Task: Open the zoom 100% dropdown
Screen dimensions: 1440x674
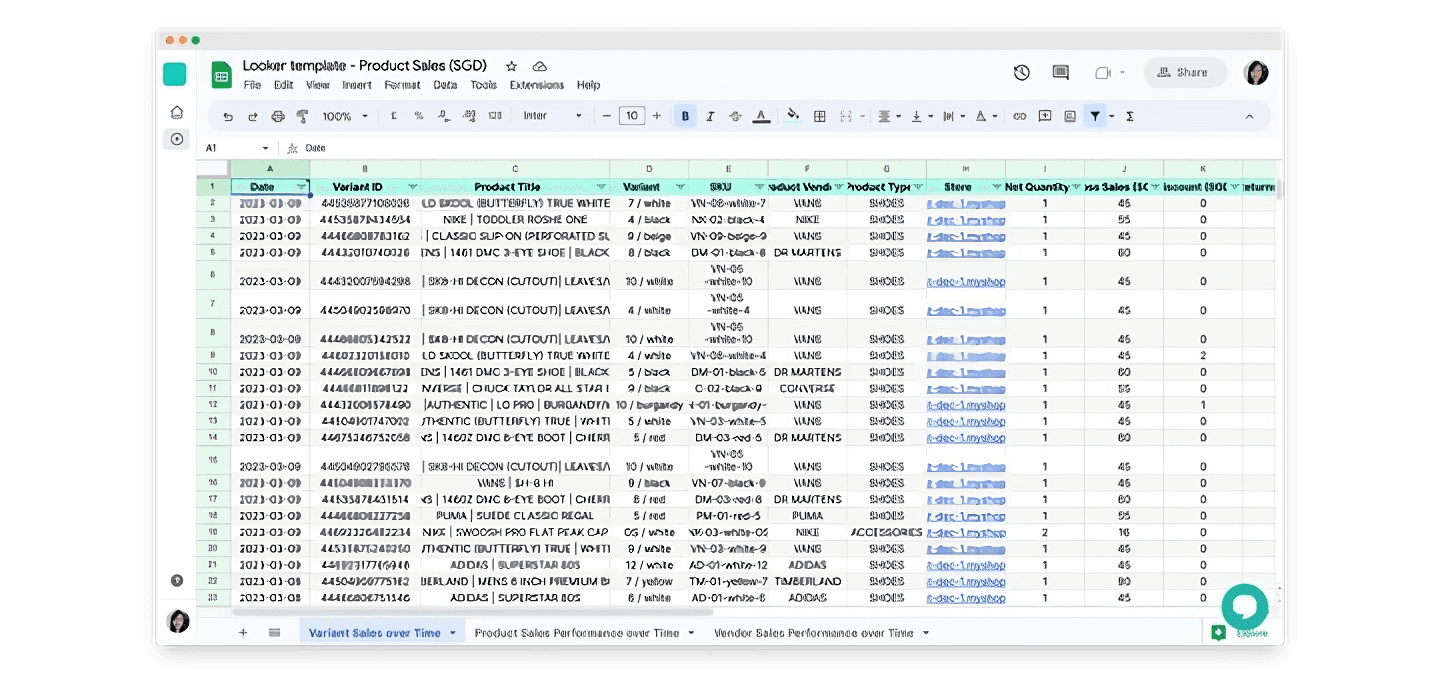Action: click(x=345, y=116)
